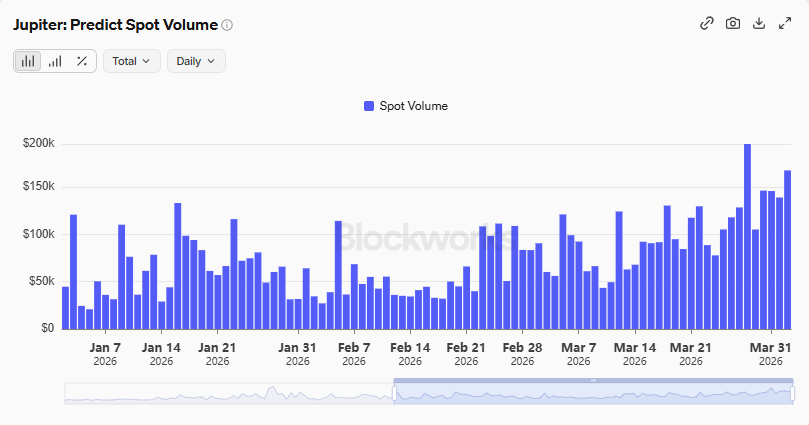Open the Daily interval dropdown

(x=196, y=61)
